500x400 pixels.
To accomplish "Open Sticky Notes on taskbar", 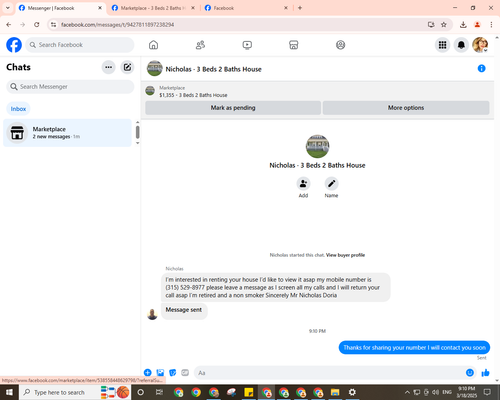I will [x=249, y=392].
